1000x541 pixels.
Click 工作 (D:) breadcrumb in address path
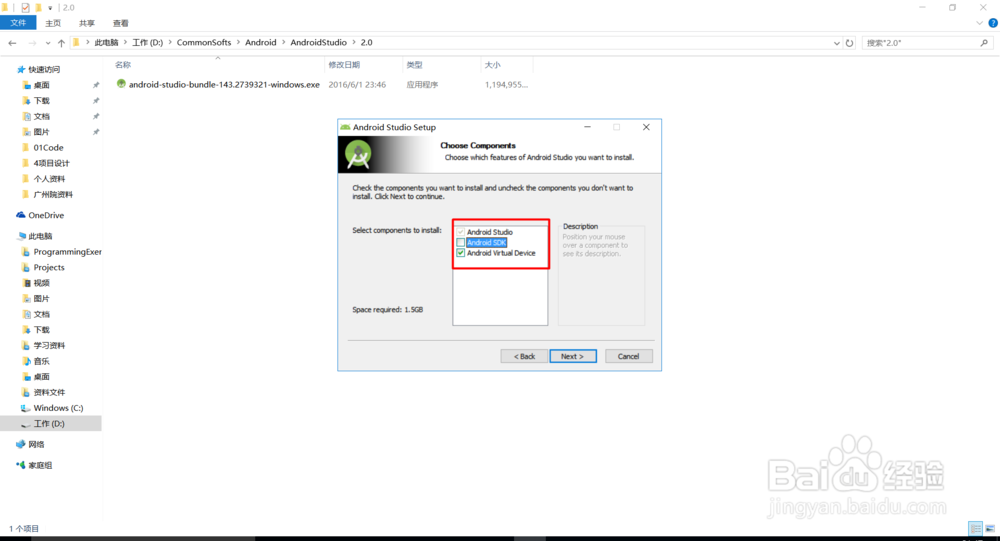(x=147, y=42)
